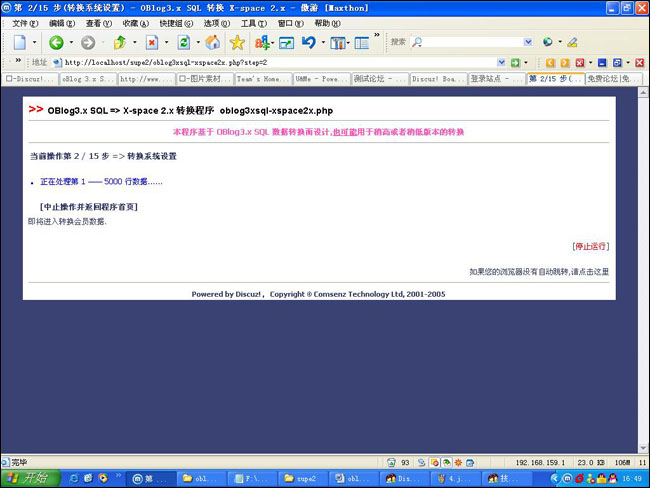Expand the address bar URL dropdown
The image size is (650, 488).
tap(501, 63)
